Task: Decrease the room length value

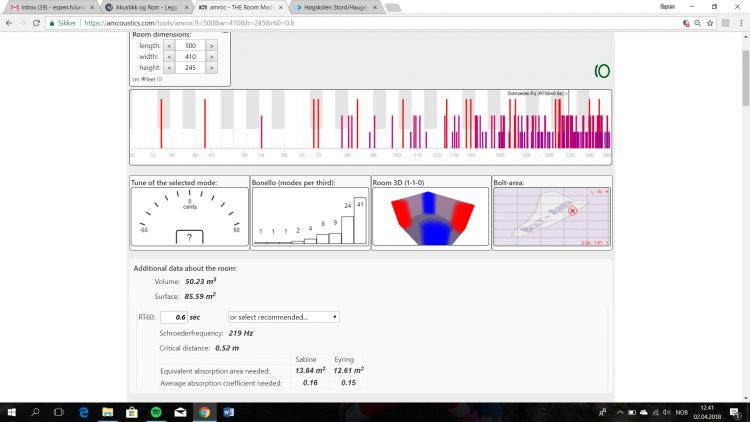Action: [x=169, y=46]
